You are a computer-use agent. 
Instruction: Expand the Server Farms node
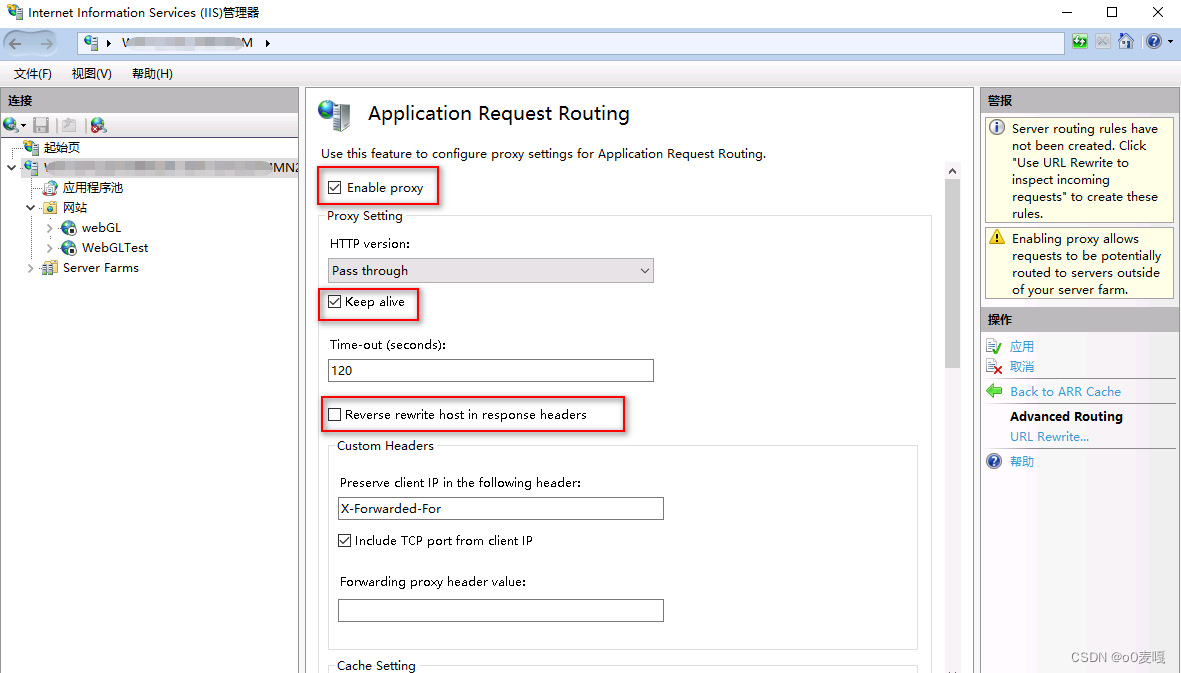pyautogui.click(x=30, y=268)
